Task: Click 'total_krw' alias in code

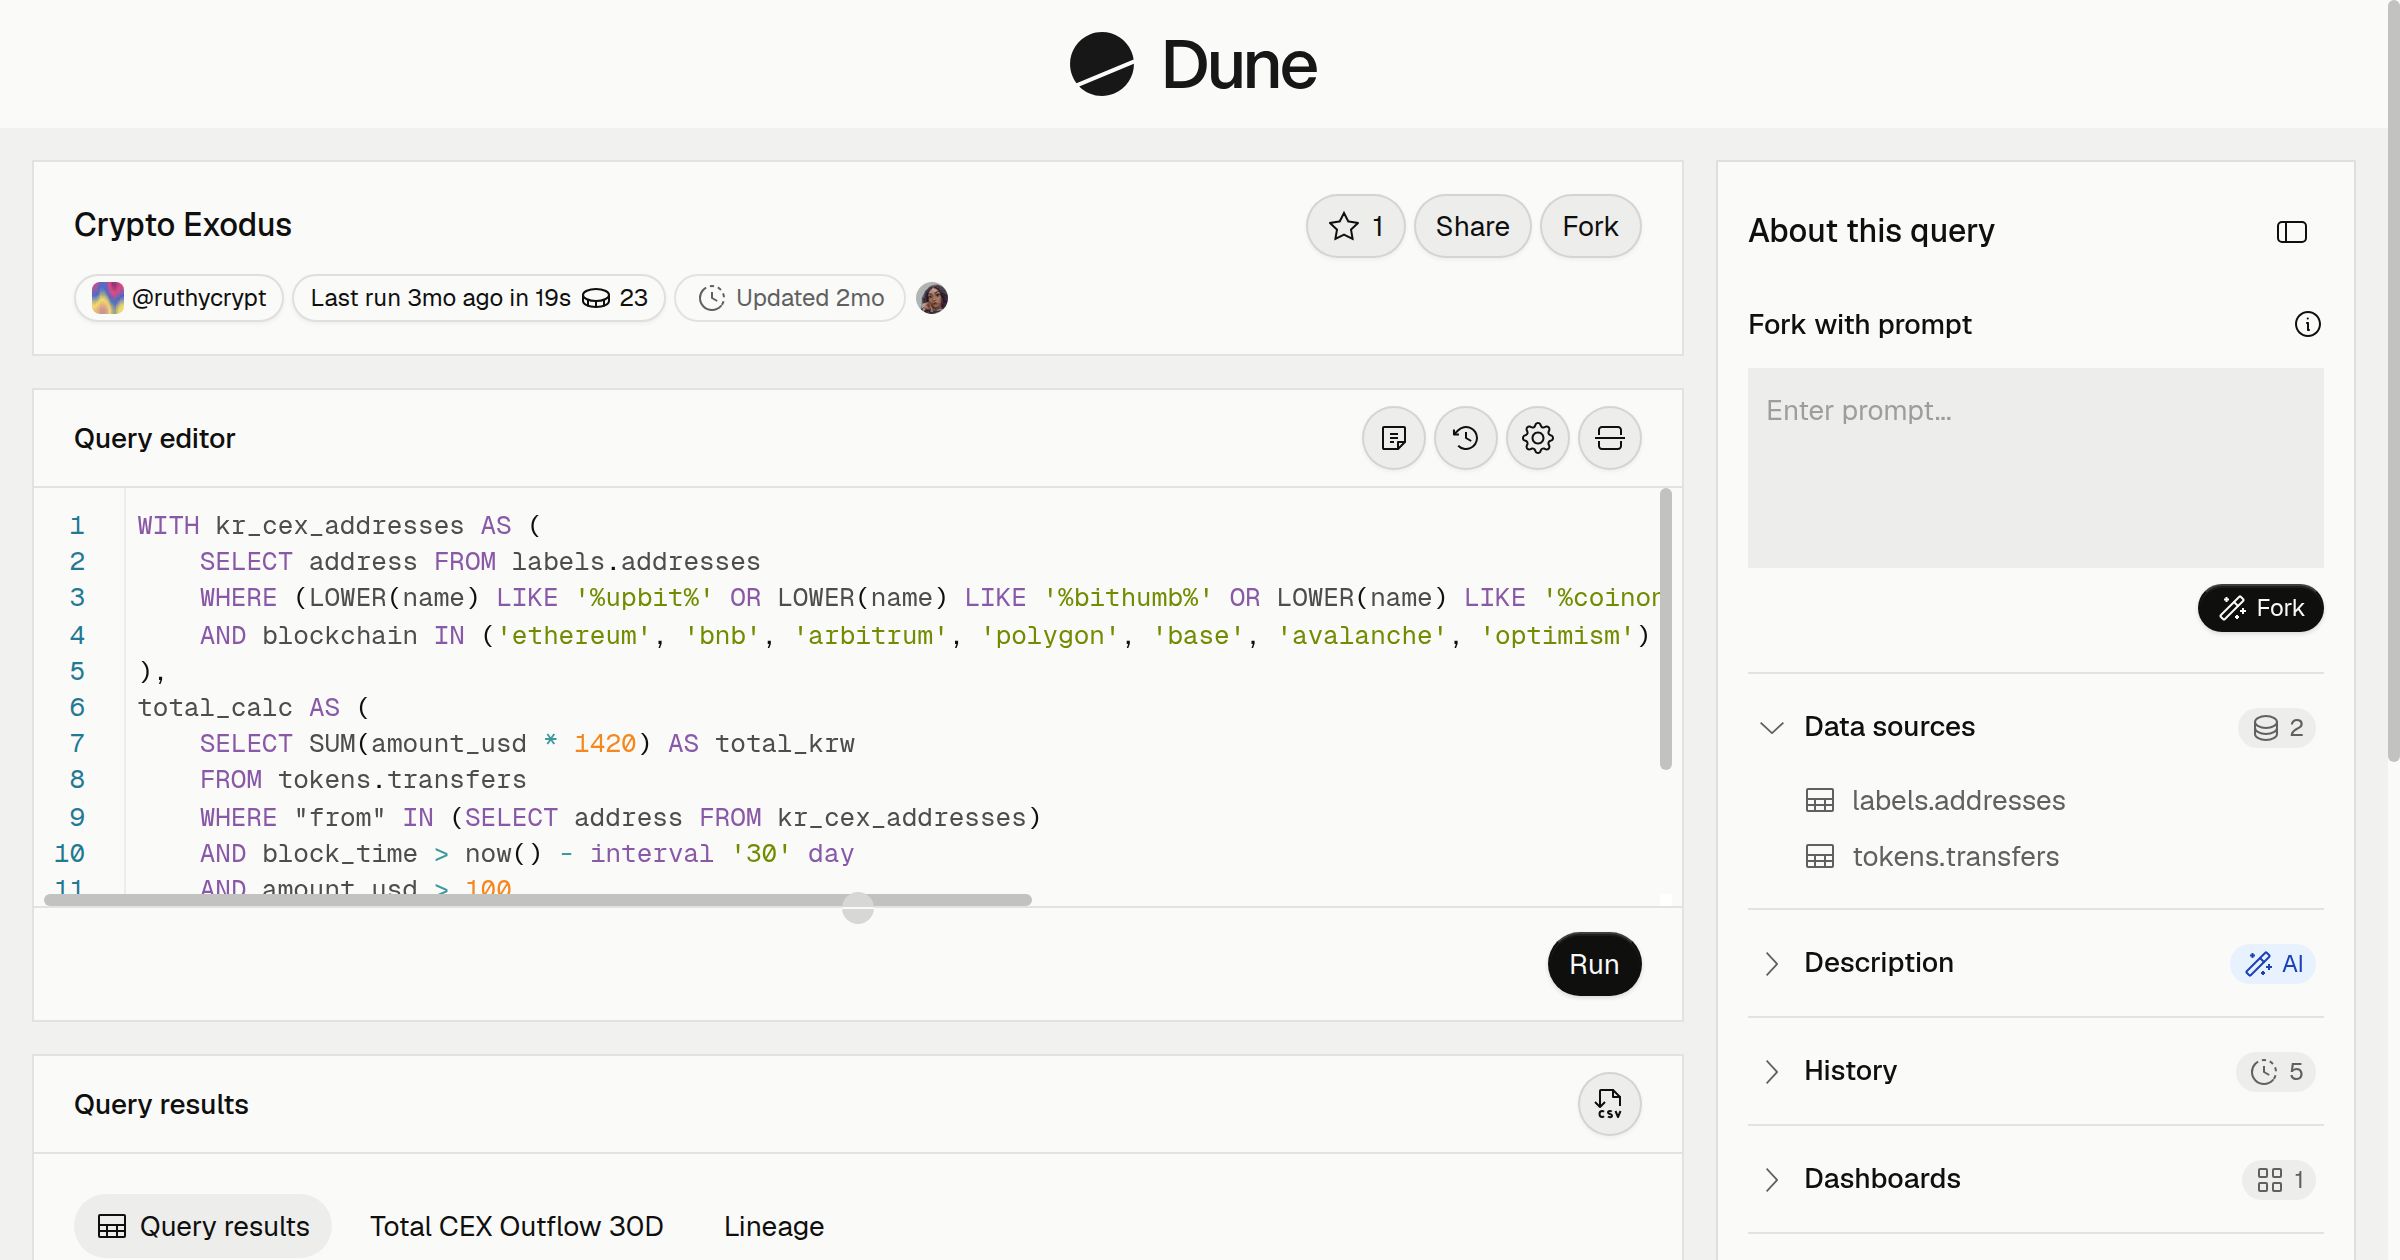Action: coord(785,744)
